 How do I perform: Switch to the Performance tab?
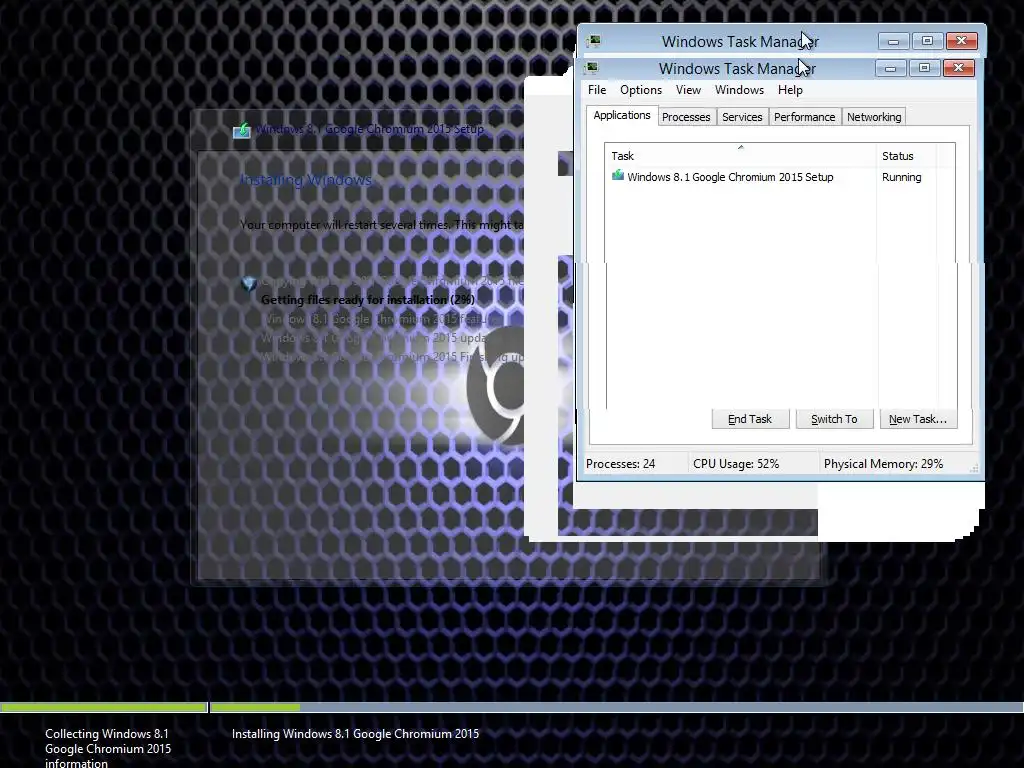click(x=805, y=117)
